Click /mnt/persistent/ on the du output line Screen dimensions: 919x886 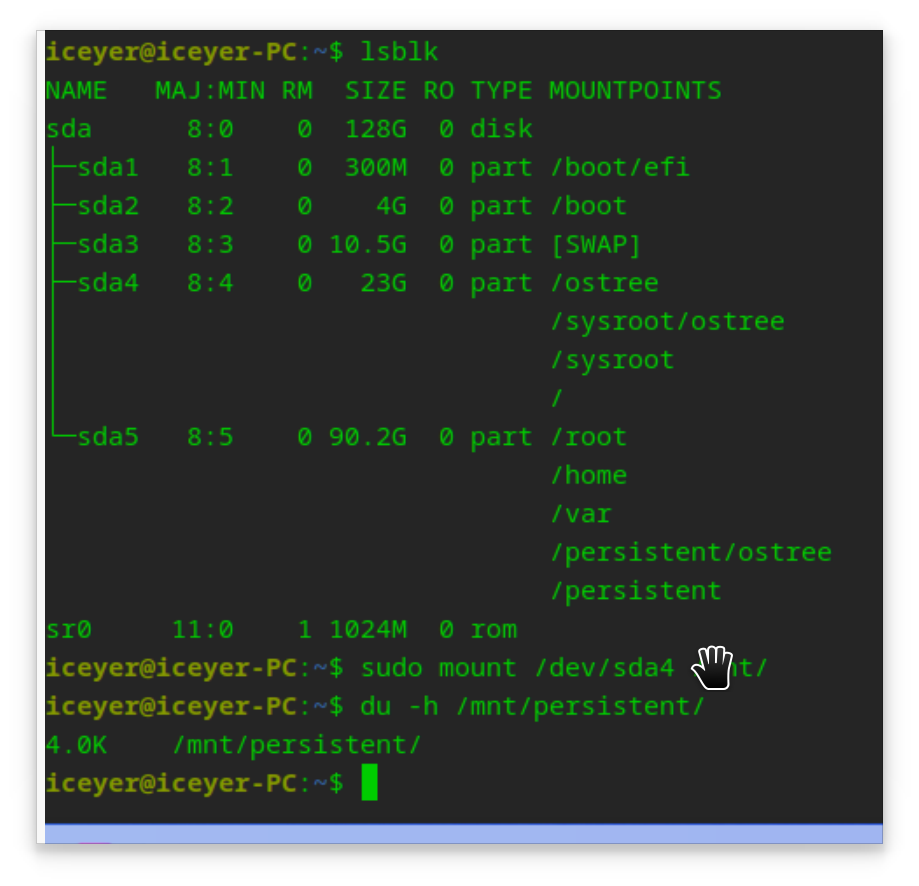point(297,745)
